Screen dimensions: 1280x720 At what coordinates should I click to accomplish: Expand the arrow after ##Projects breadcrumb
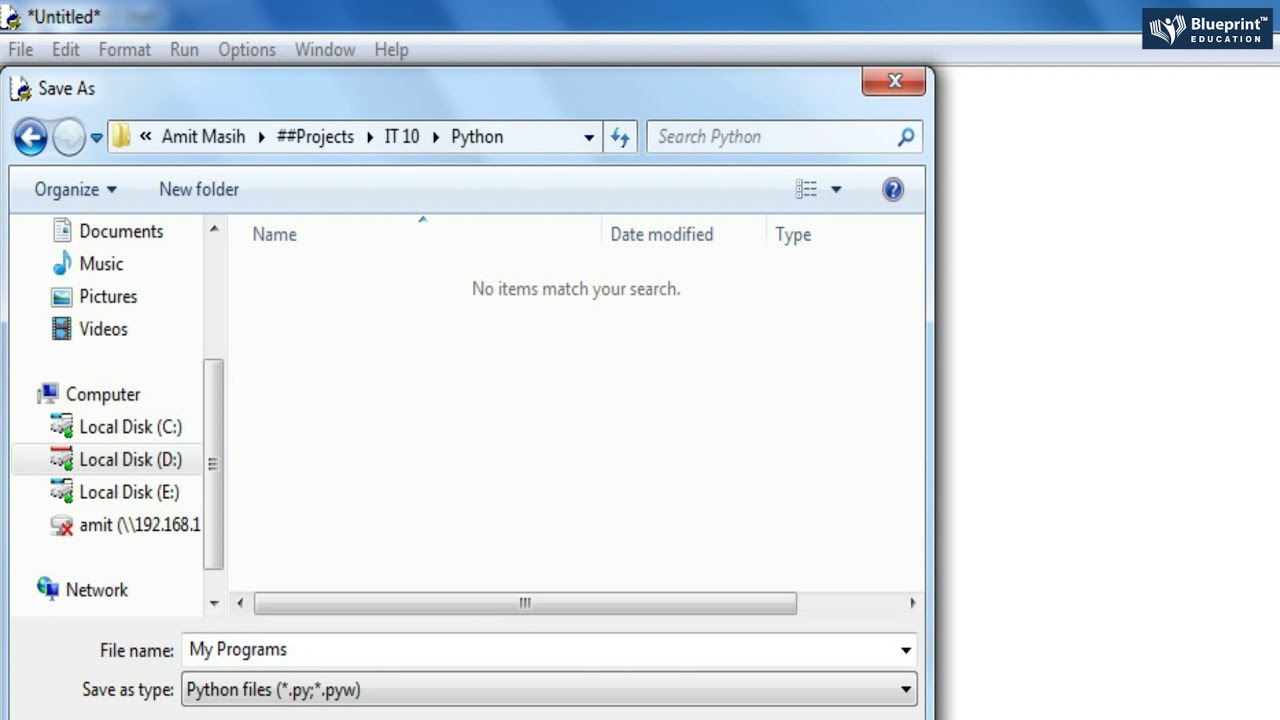pos(370,137)
